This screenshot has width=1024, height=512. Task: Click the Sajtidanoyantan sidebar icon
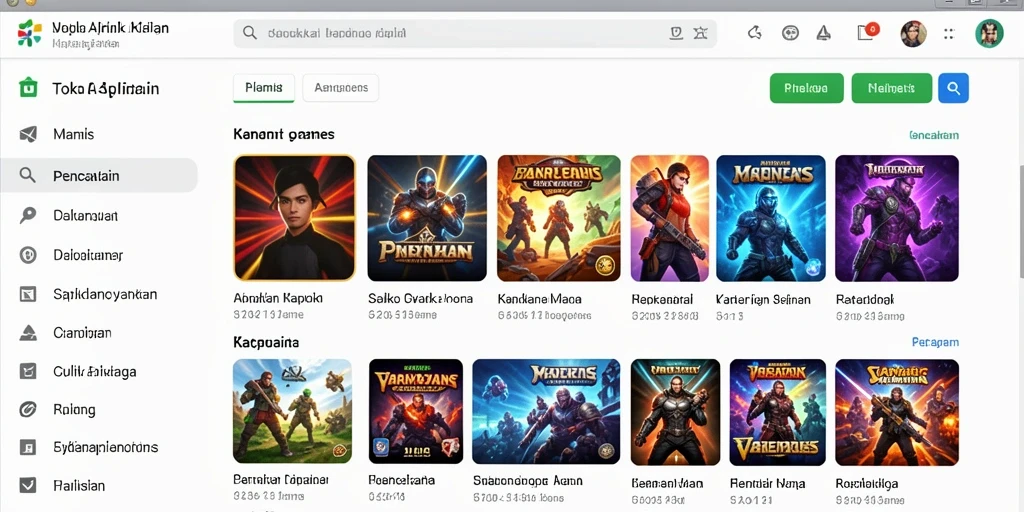(x=27, y=294)
